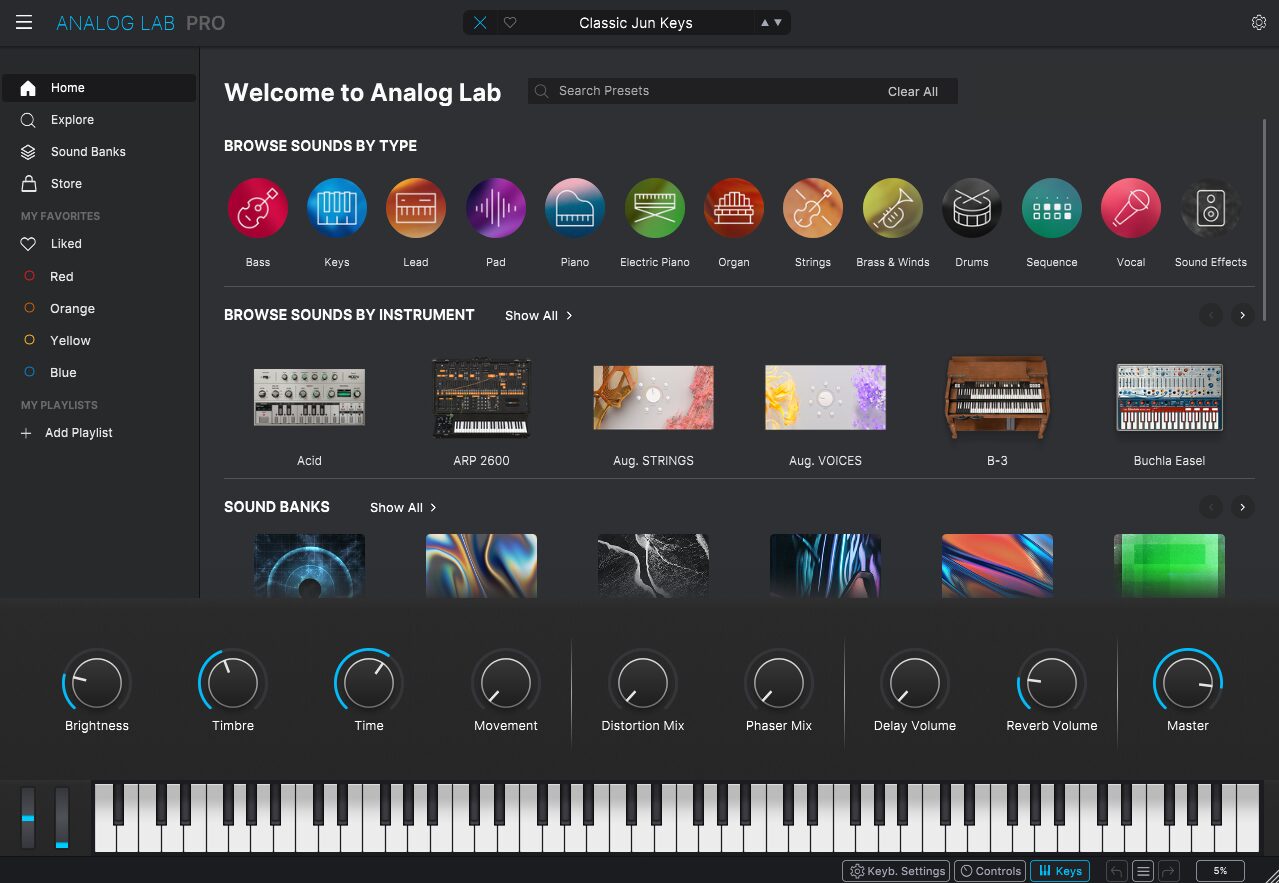Pick the Brass & Winds category icon
Screen dimensions: 1279x883
pyautogui.click(x=892, y=208)
